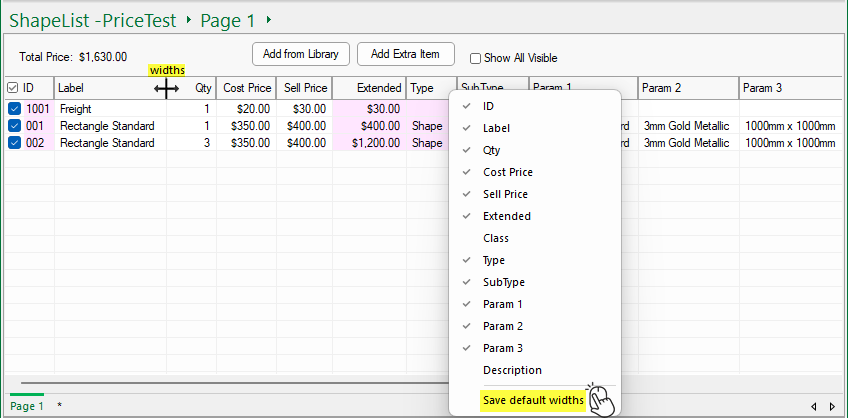This screenshot has height=418, width=848.
Task: Click the Sell Price column header
Action: [305, 88]
